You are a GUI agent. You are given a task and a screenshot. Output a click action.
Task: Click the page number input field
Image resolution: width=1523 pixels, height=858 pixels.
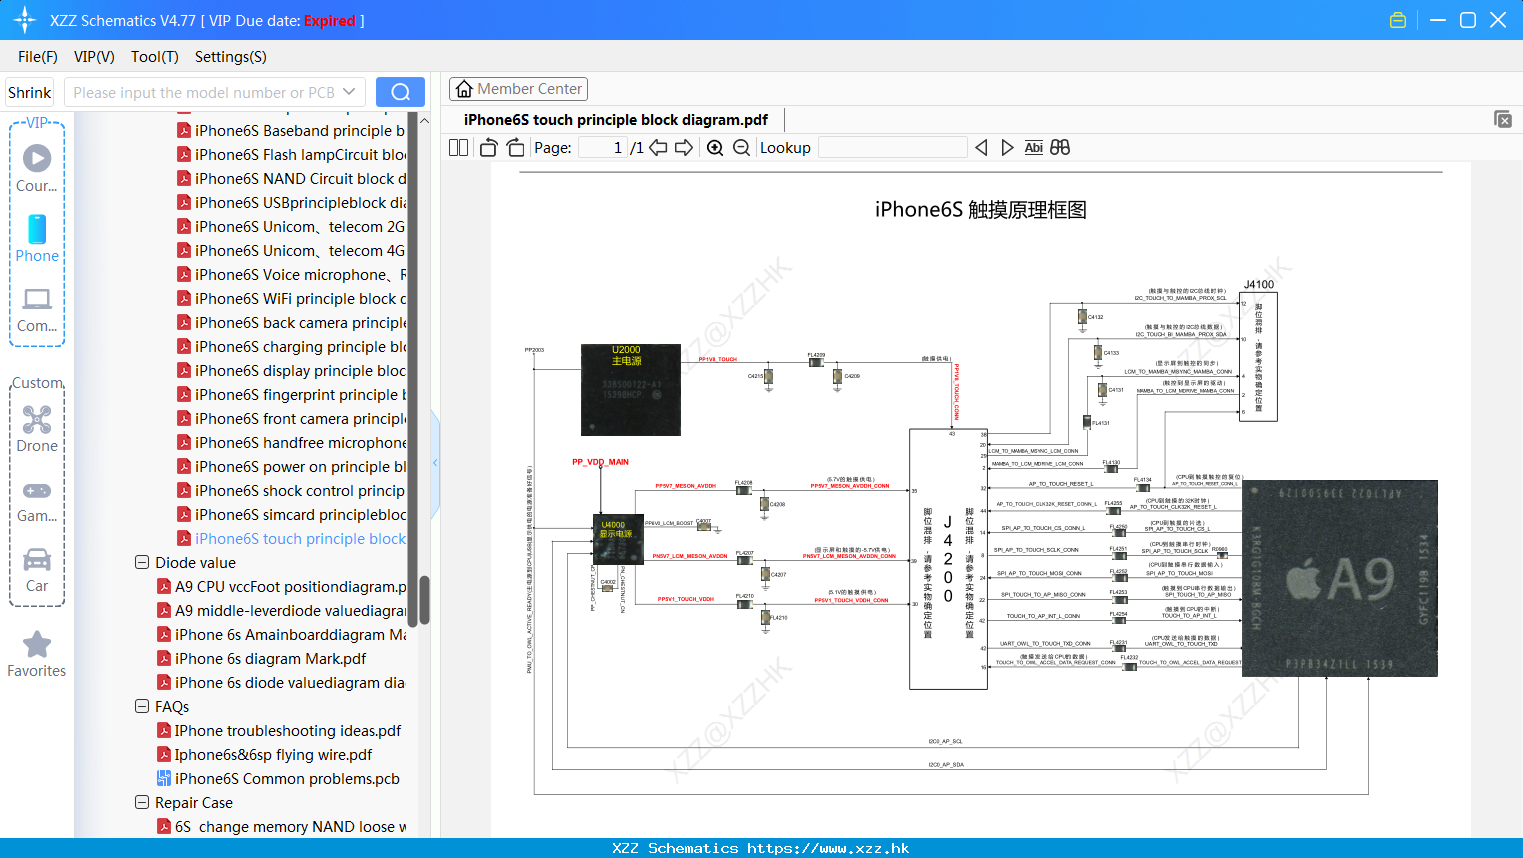[x=602, y=147]
